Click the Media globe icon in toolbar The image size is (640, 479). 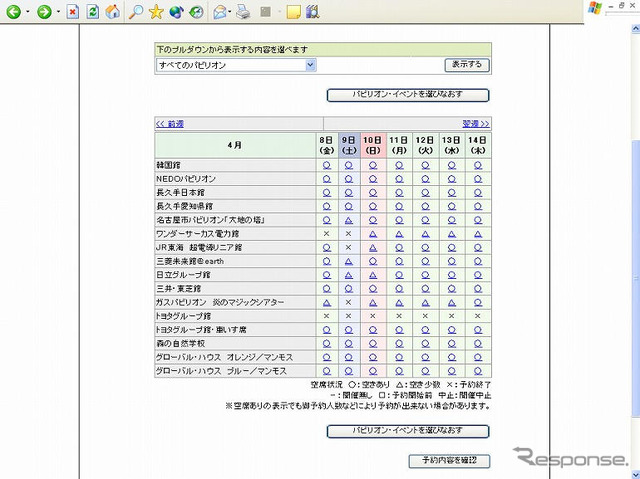(176, 12)
